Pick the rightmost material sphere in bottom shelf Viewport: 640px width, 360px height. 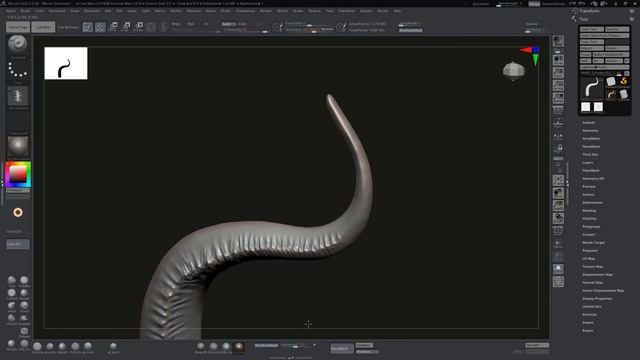(239, 347)
